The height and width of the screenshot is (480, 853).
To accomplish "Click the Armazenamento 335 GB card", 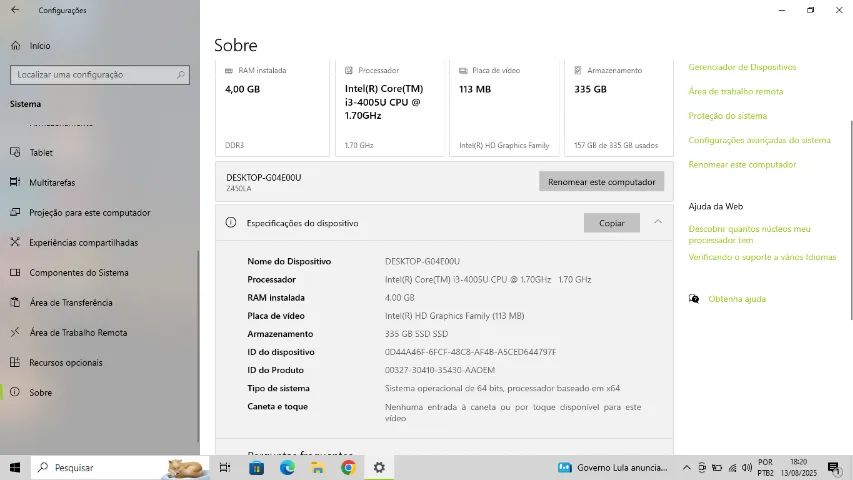I will click(619, 108).
